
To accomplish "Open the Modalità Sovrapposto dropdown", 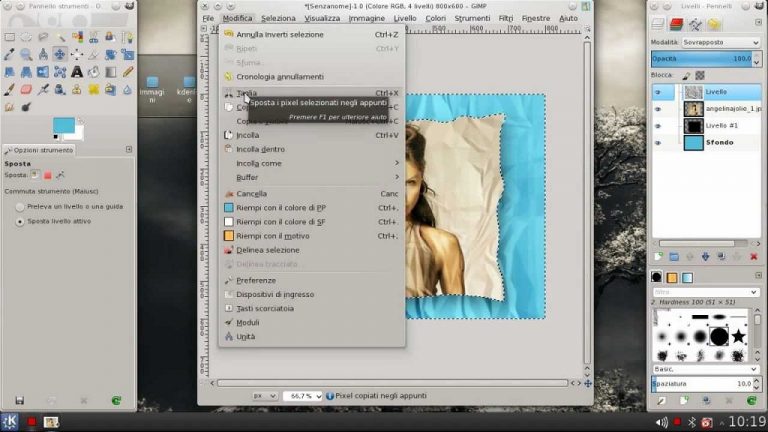I will (x=721, y=43).
